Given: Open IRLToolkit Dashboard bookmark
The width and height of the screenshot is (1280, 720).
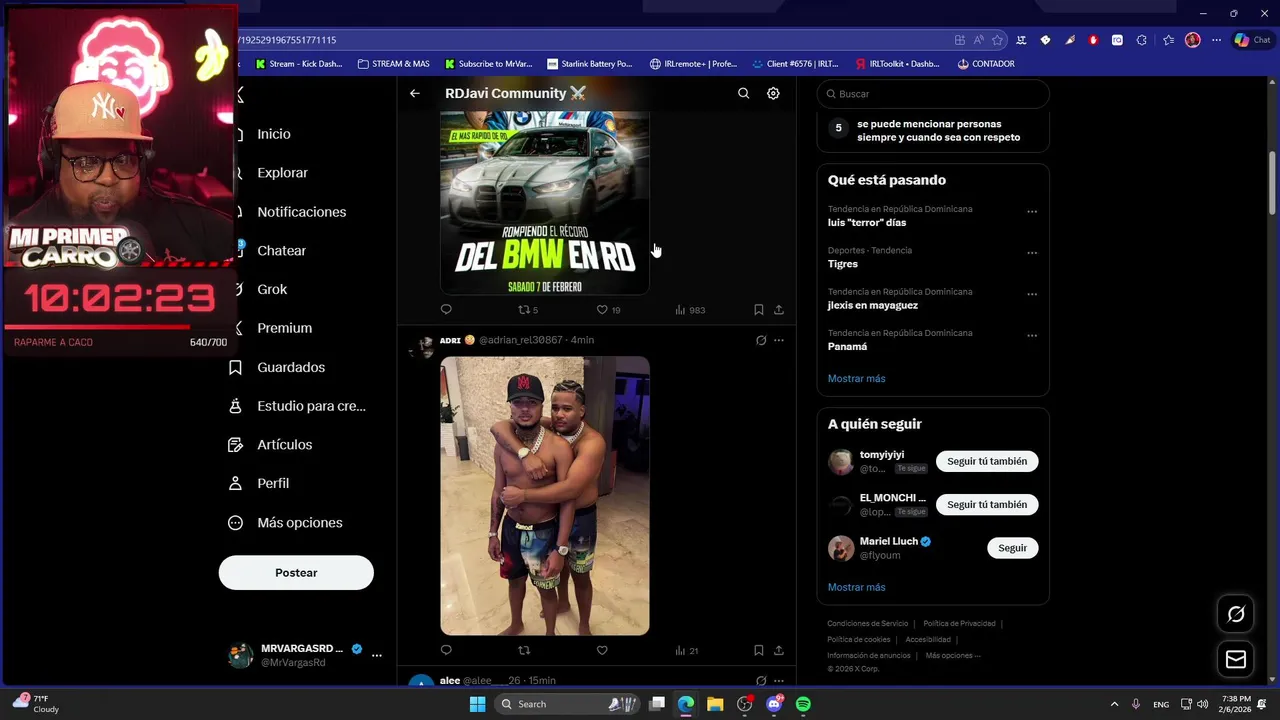Looking at the screenshot, I should (897, 64).
